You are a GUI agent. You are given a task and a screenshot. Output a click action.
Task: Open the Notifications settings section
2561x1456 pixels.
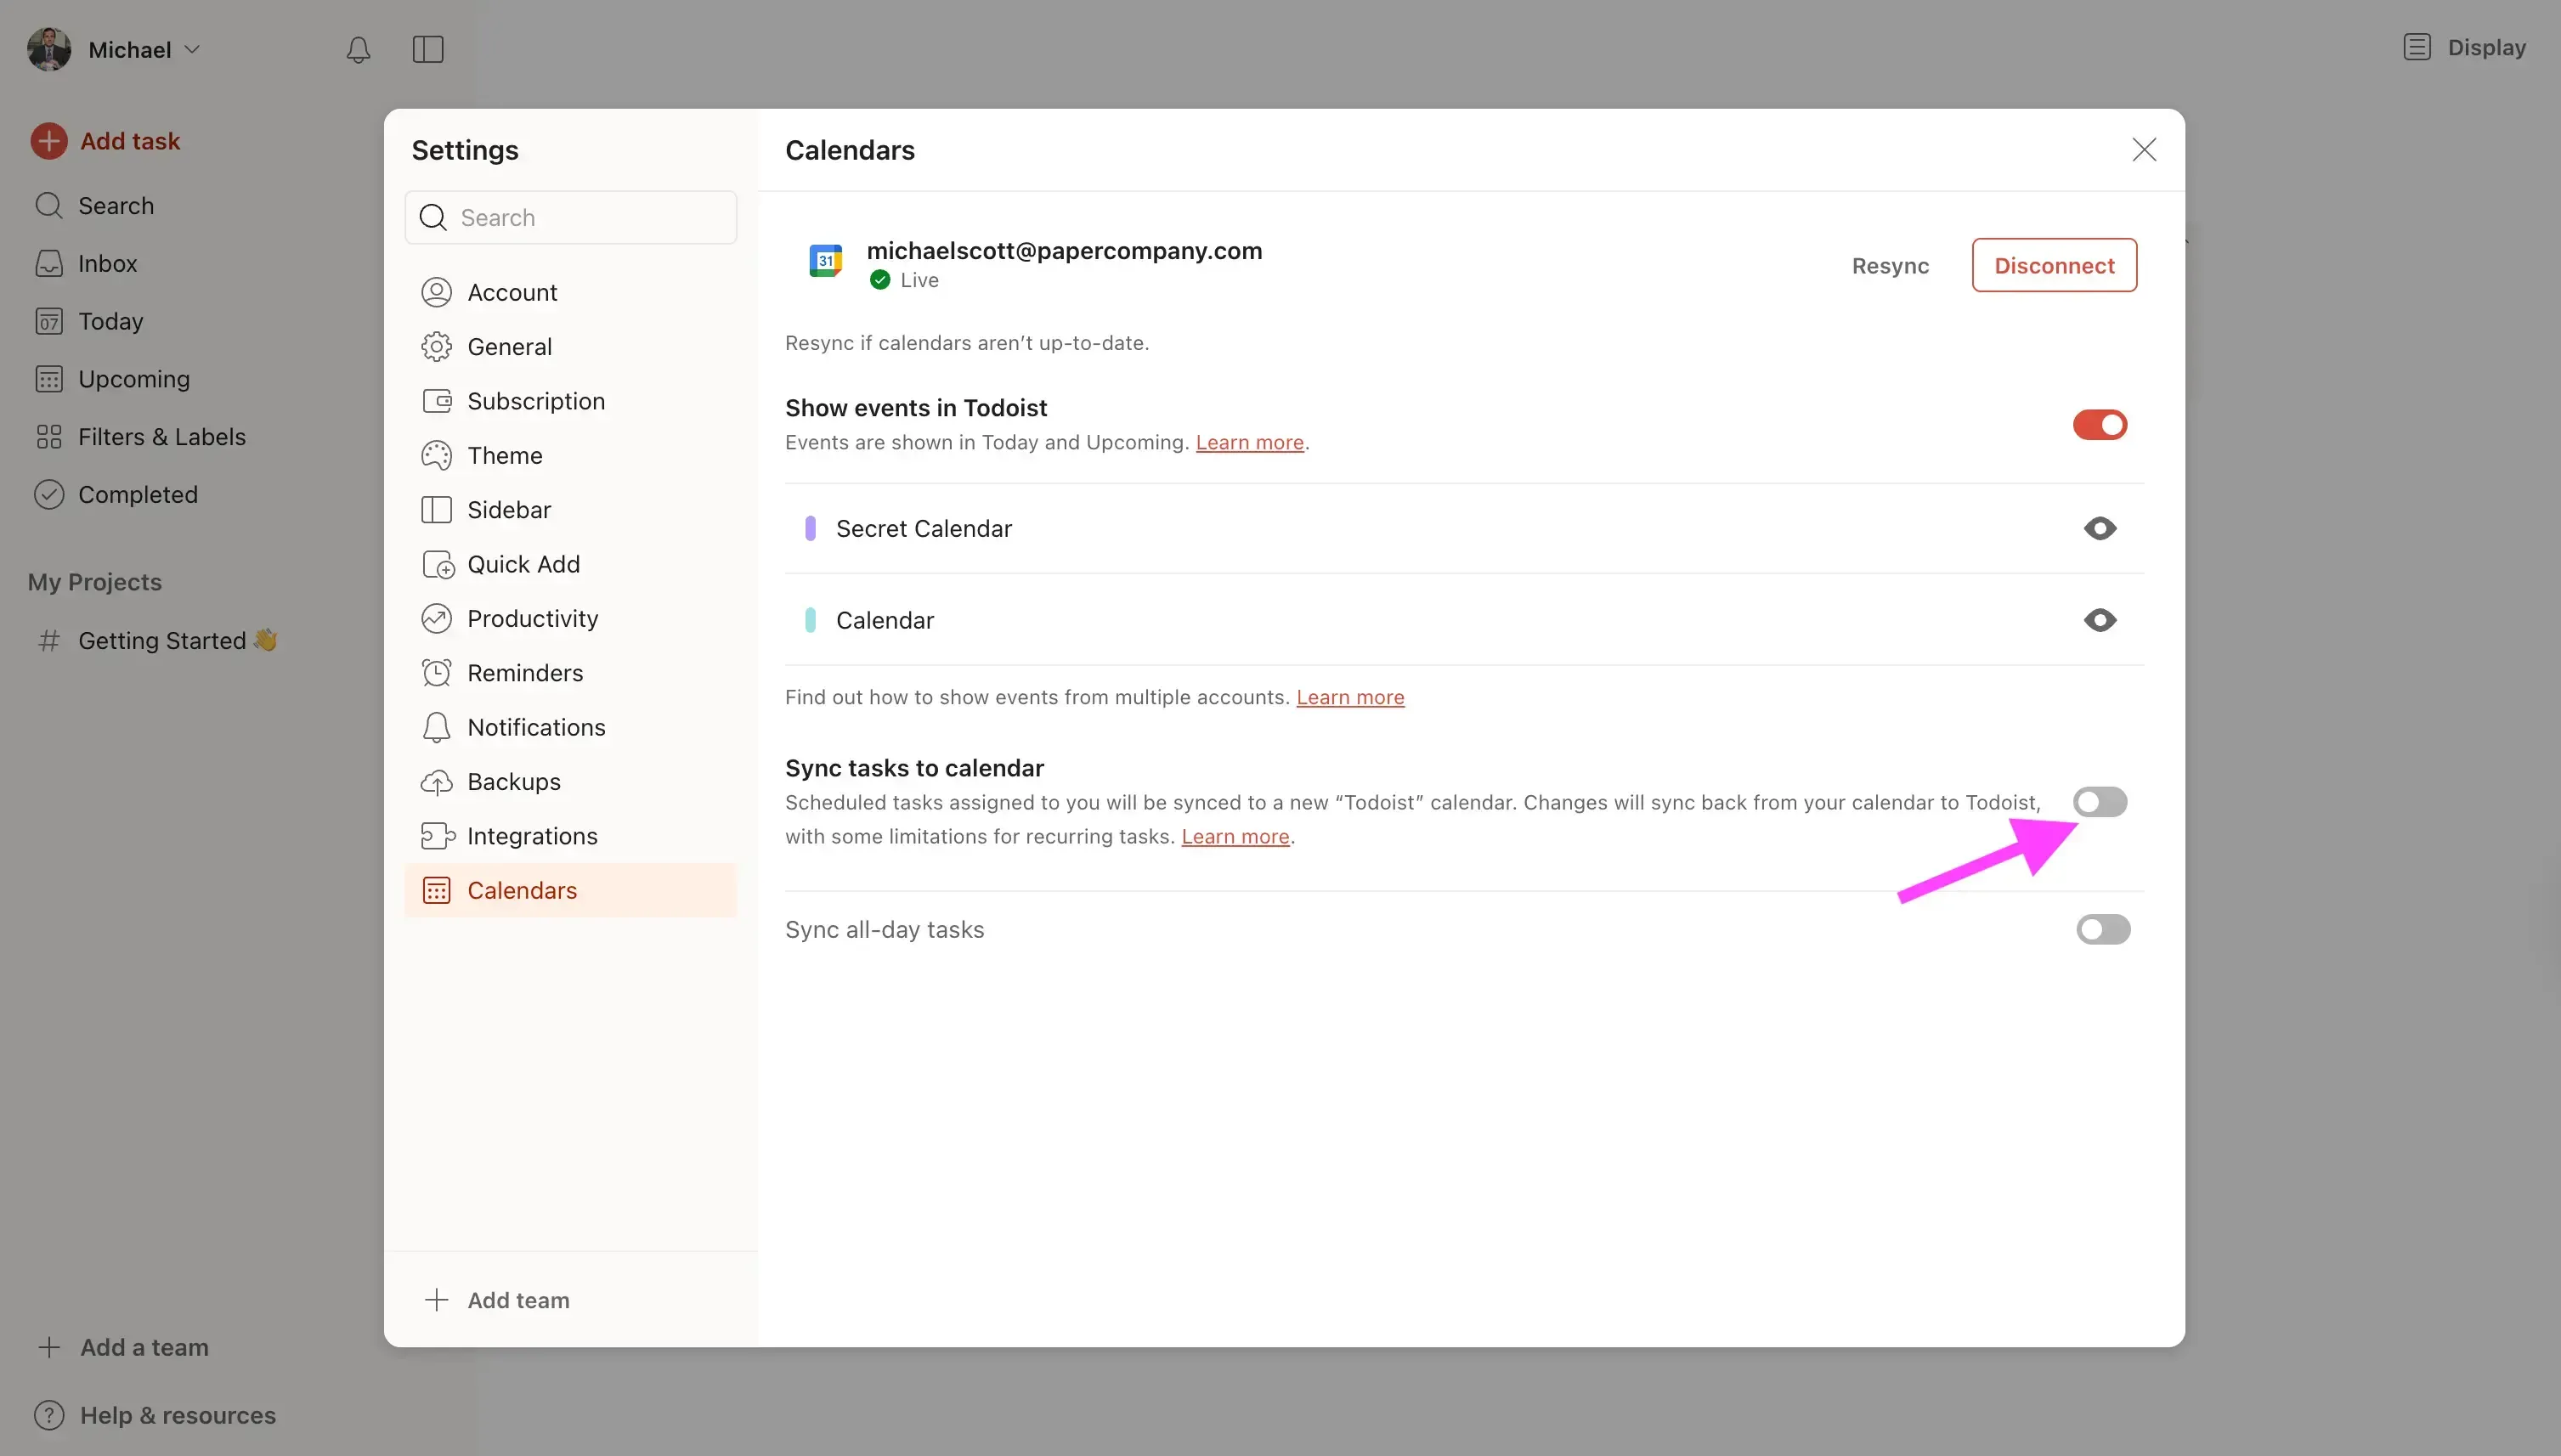537,727
